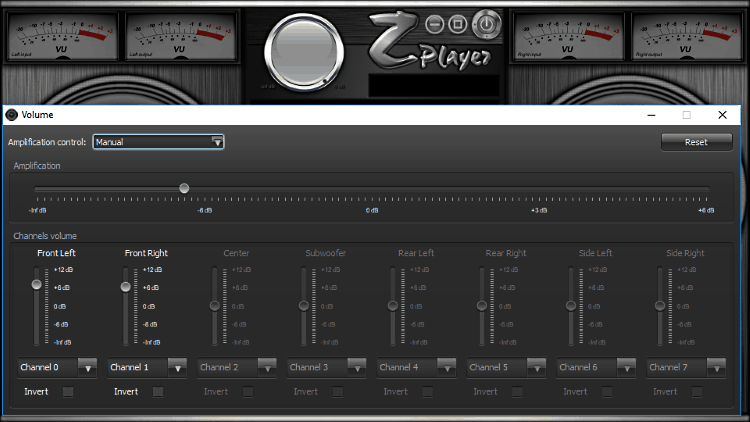Open the Channel 5 dropdown
This screenshot has height=422, width=750.
507,367
